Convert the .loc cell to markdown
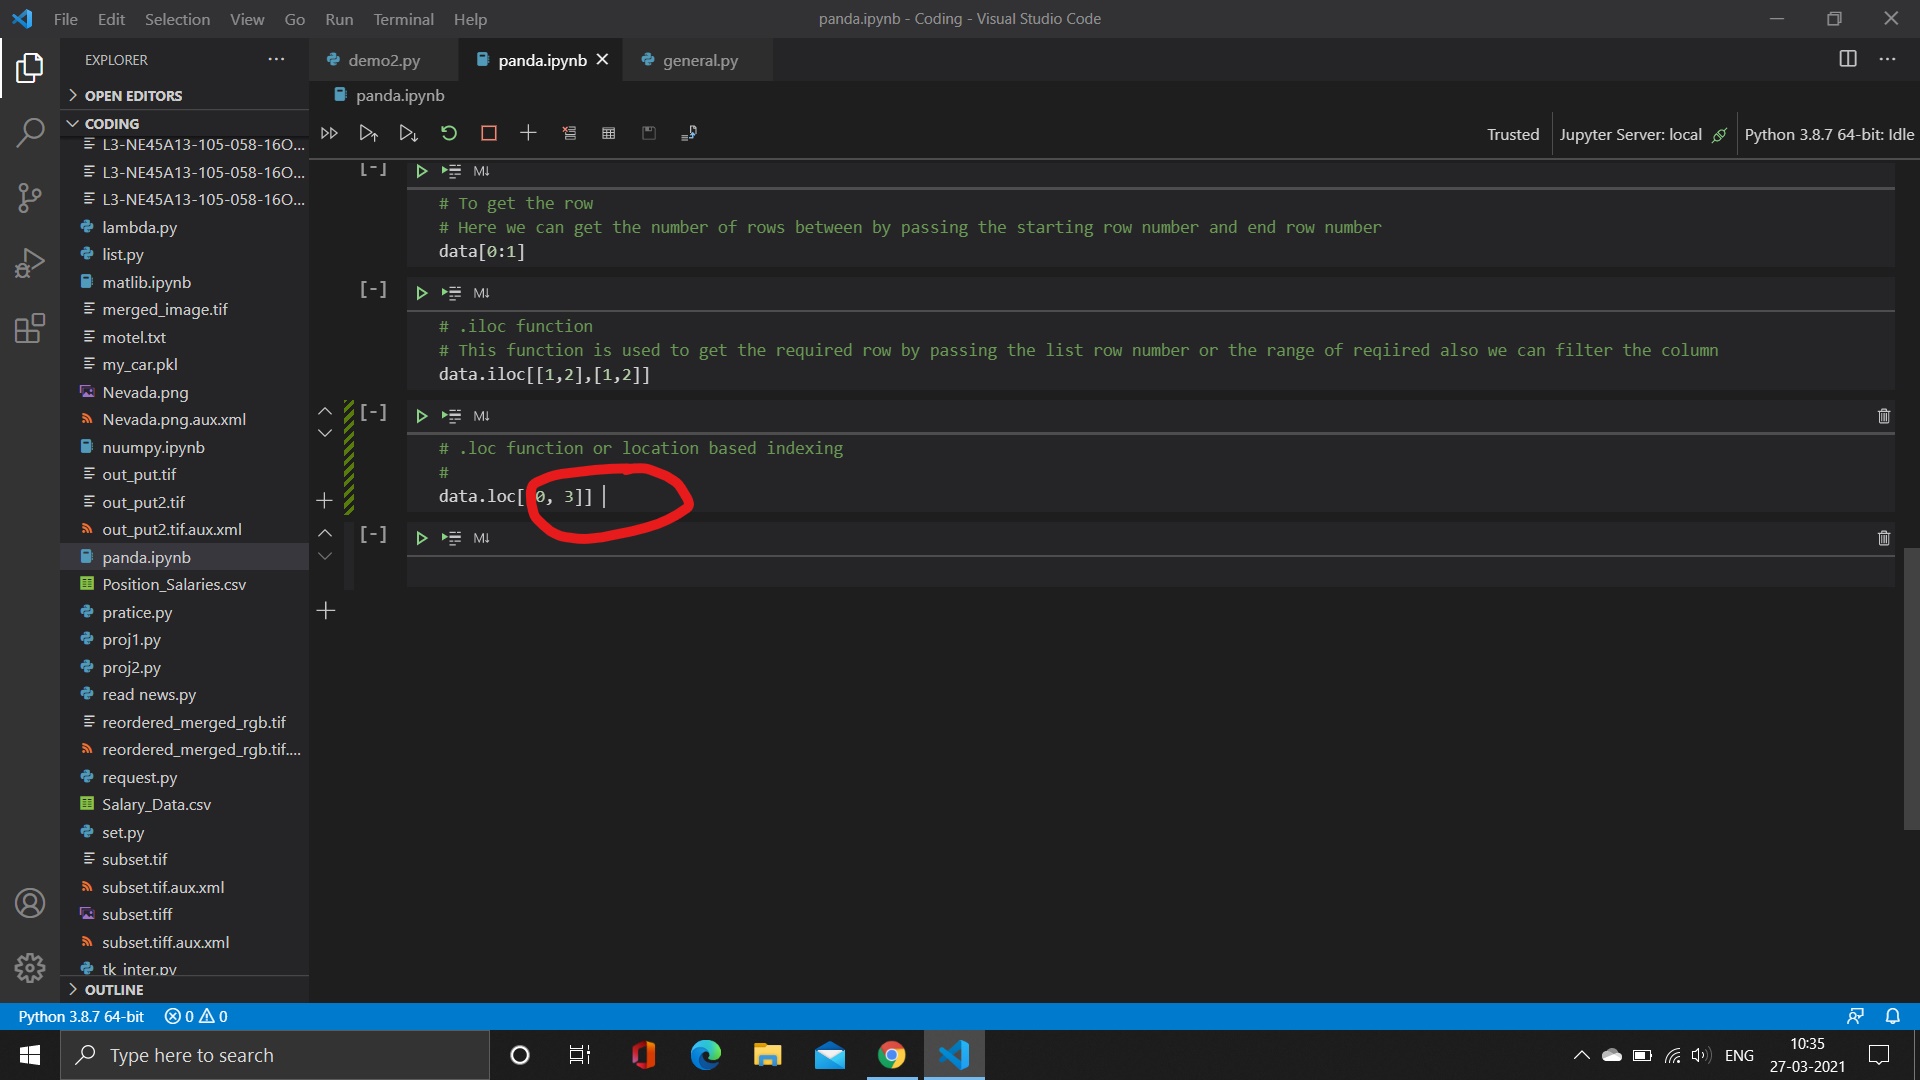Screen dimensions: 1920x1080 (481, 415)
